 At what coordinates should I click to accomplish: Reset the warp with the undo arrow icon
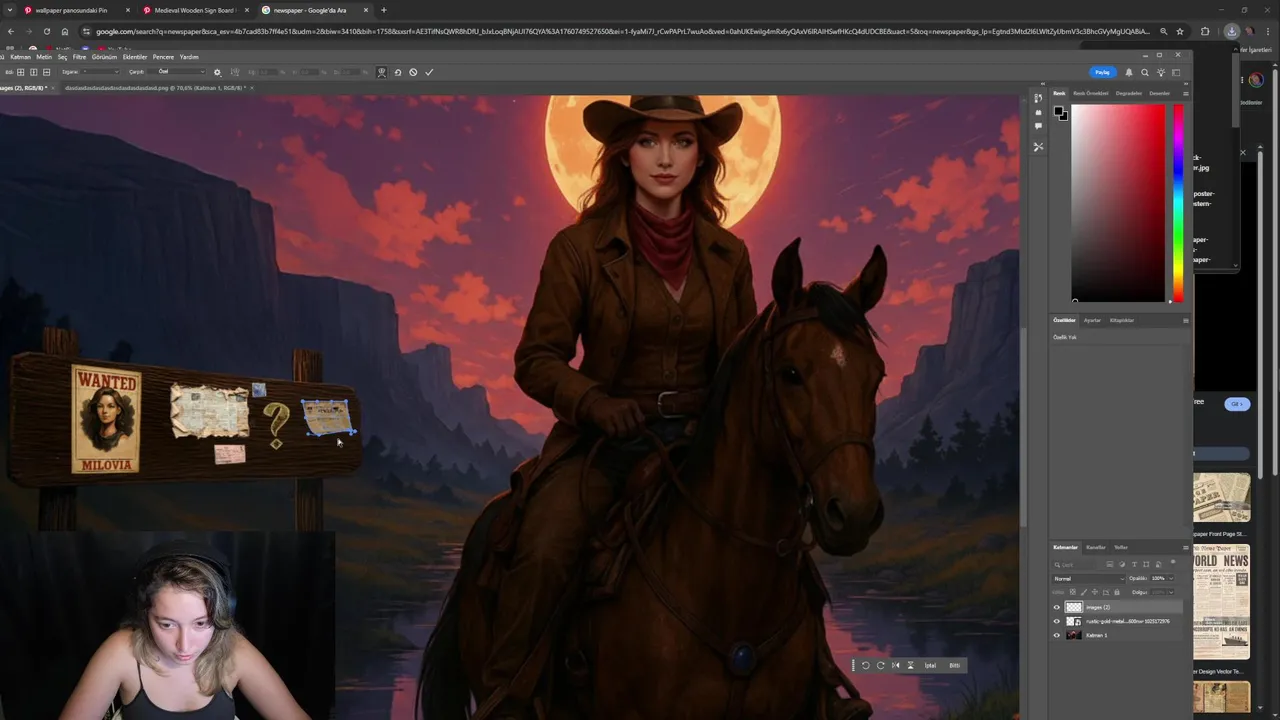tap(398, 72)
